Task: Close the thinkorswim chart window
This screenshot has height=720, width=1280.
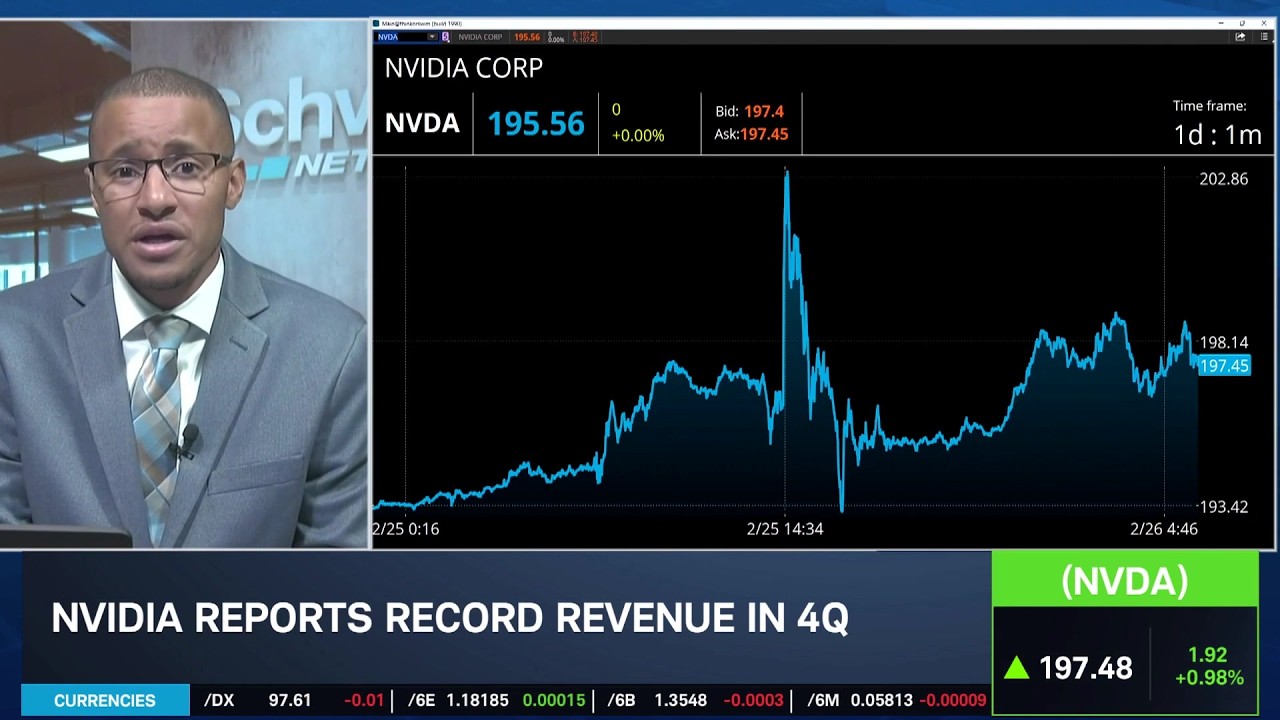Action: [x=1264, y=23]
